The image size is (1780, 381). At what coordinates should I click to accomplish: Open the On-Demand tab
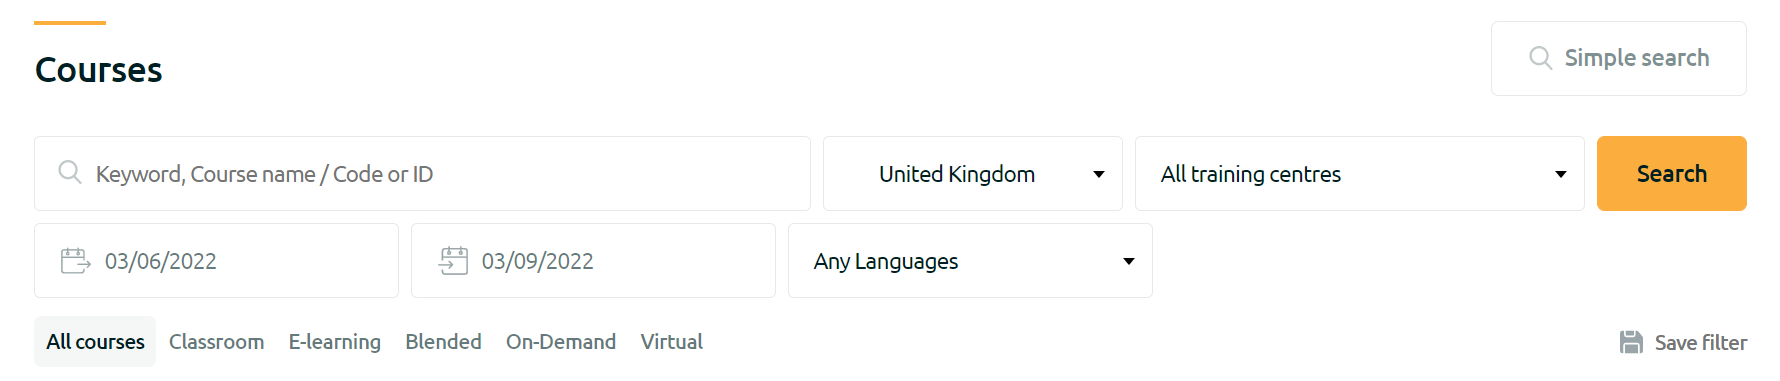pyautogui.click(x=561, y=342)
